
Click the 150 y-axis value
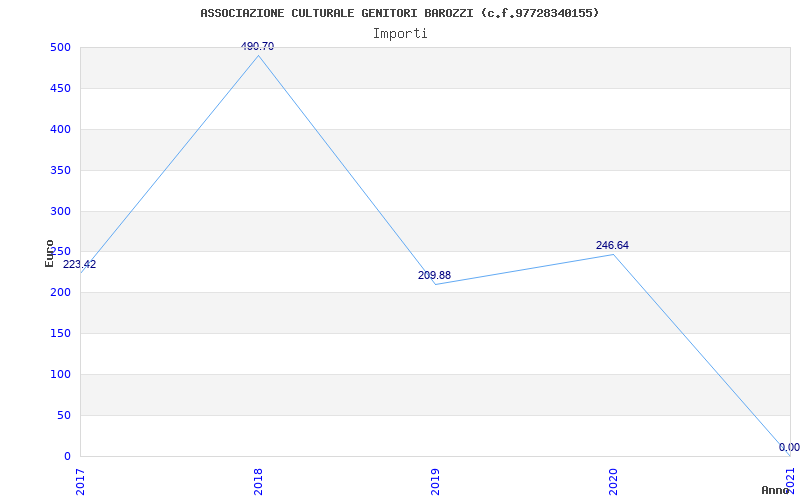click(x=60, y=334)
